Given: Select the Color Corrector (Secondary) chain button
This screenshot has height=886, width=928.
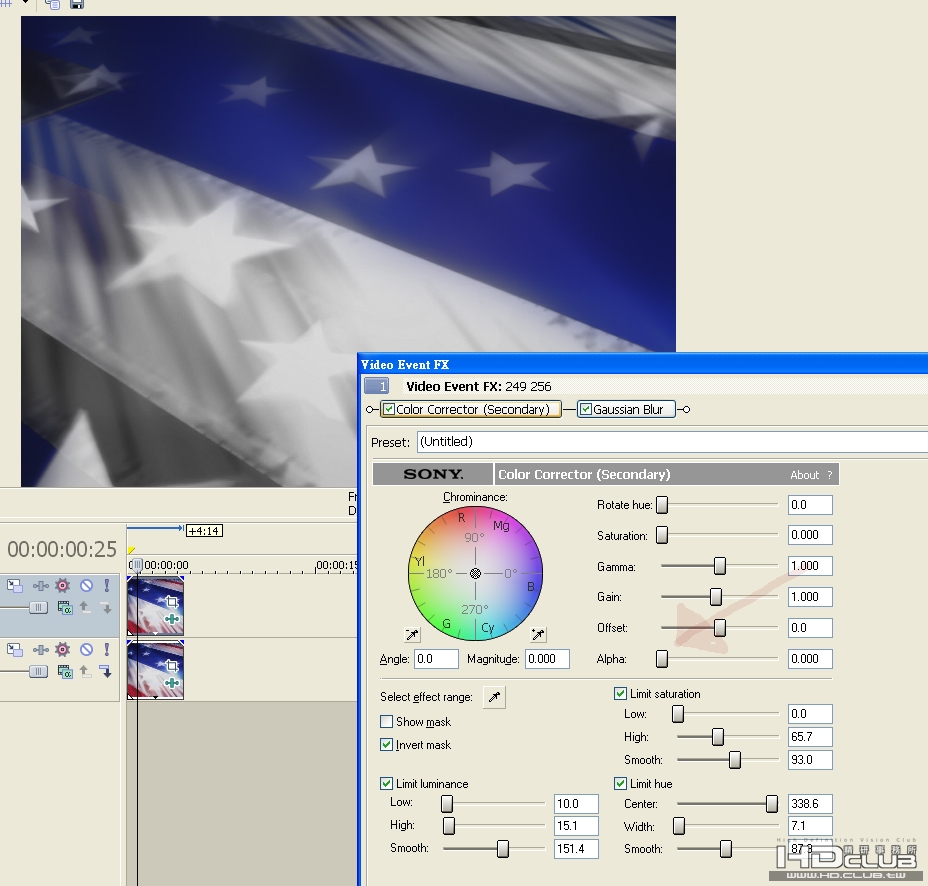Looking at the screenshot, I should click(471, 409).
